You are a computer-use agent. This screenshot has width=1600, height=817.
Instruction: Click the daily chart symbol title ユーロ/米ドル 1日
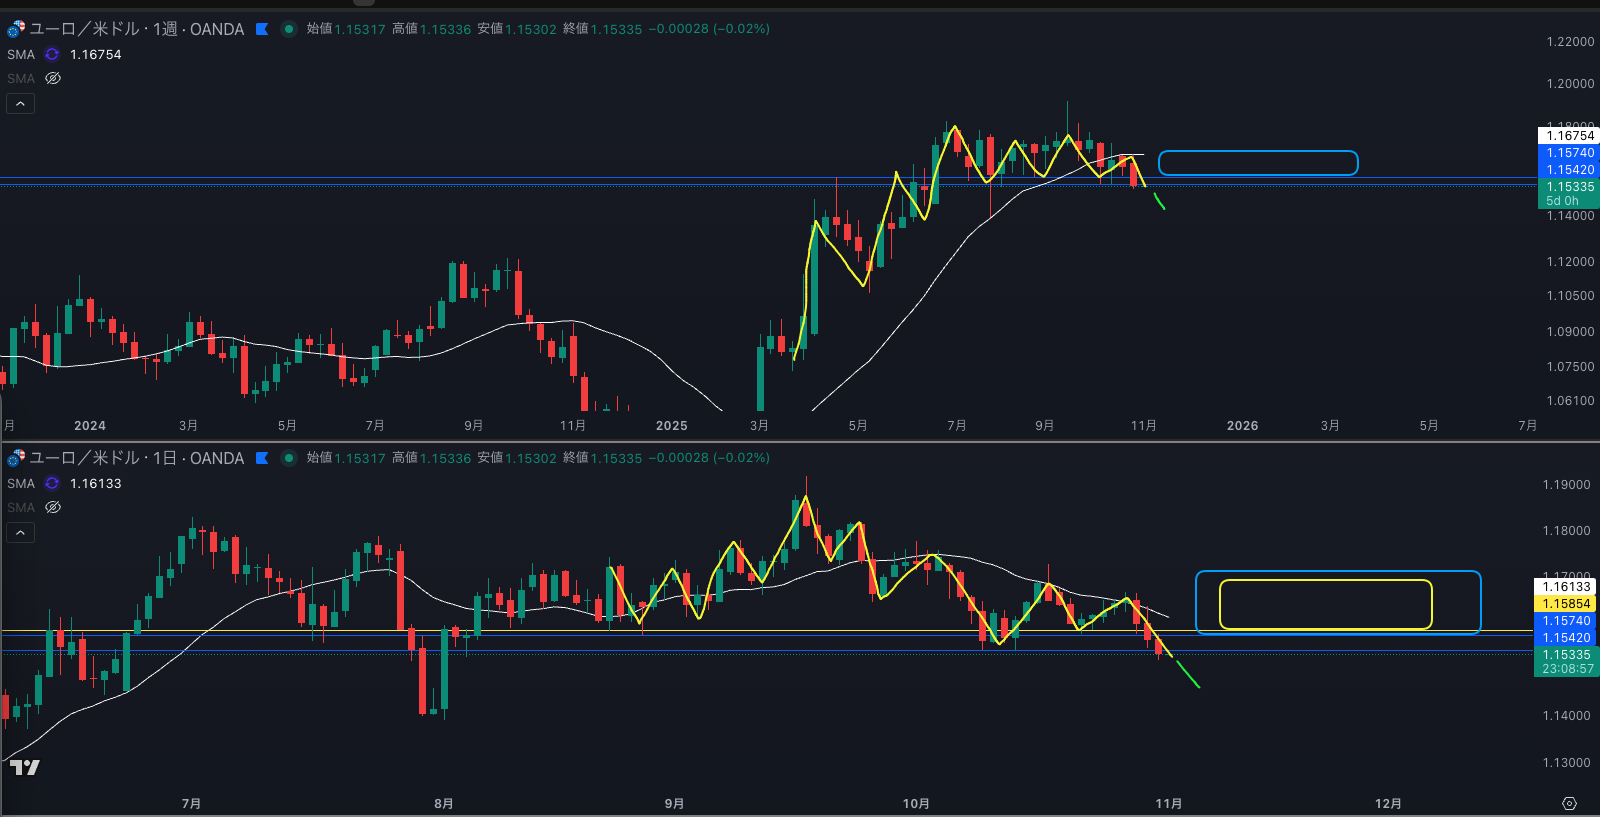click(136, 458)
